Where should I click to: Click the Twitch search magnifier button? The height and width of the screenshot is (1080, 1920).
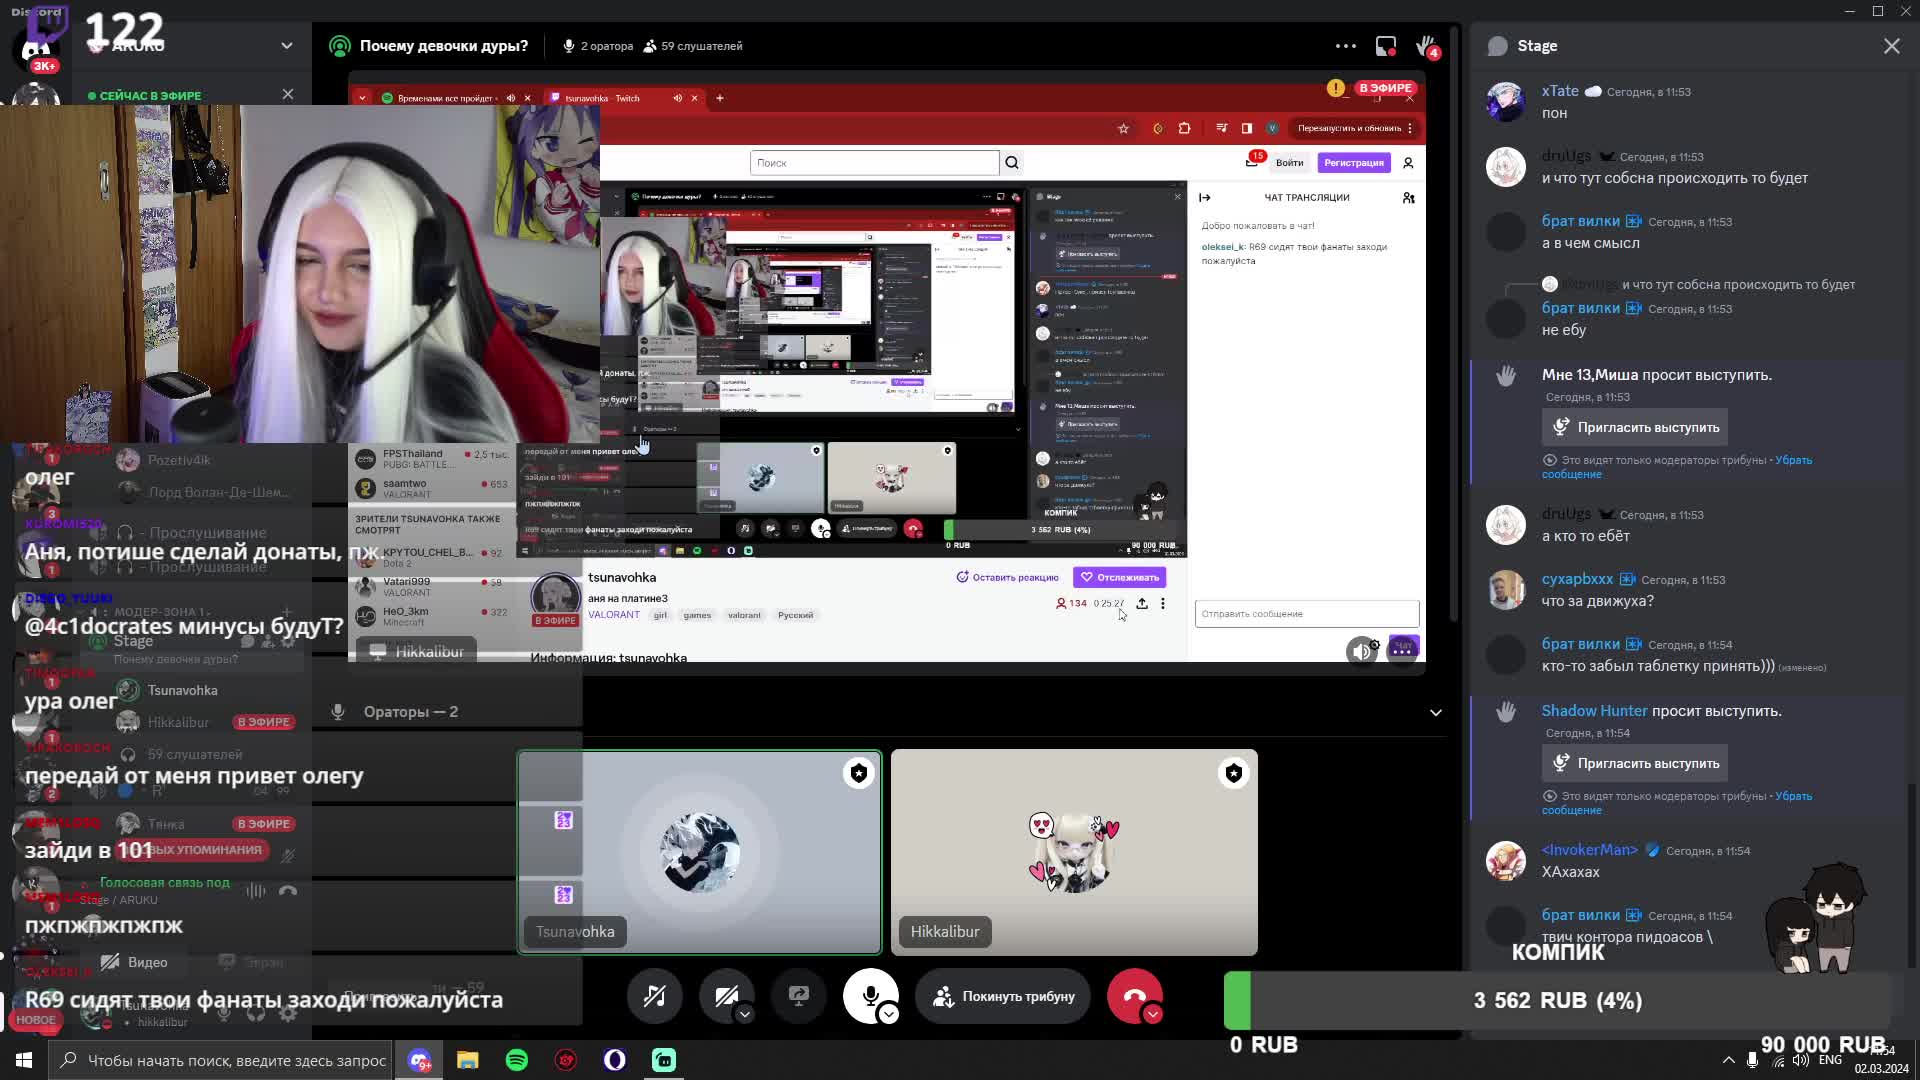pos(1012,163)
